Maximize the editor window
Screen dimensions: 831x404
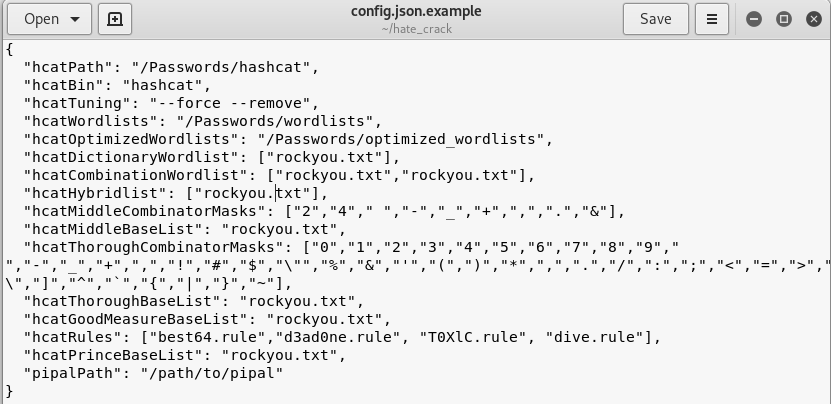[784, 19]
